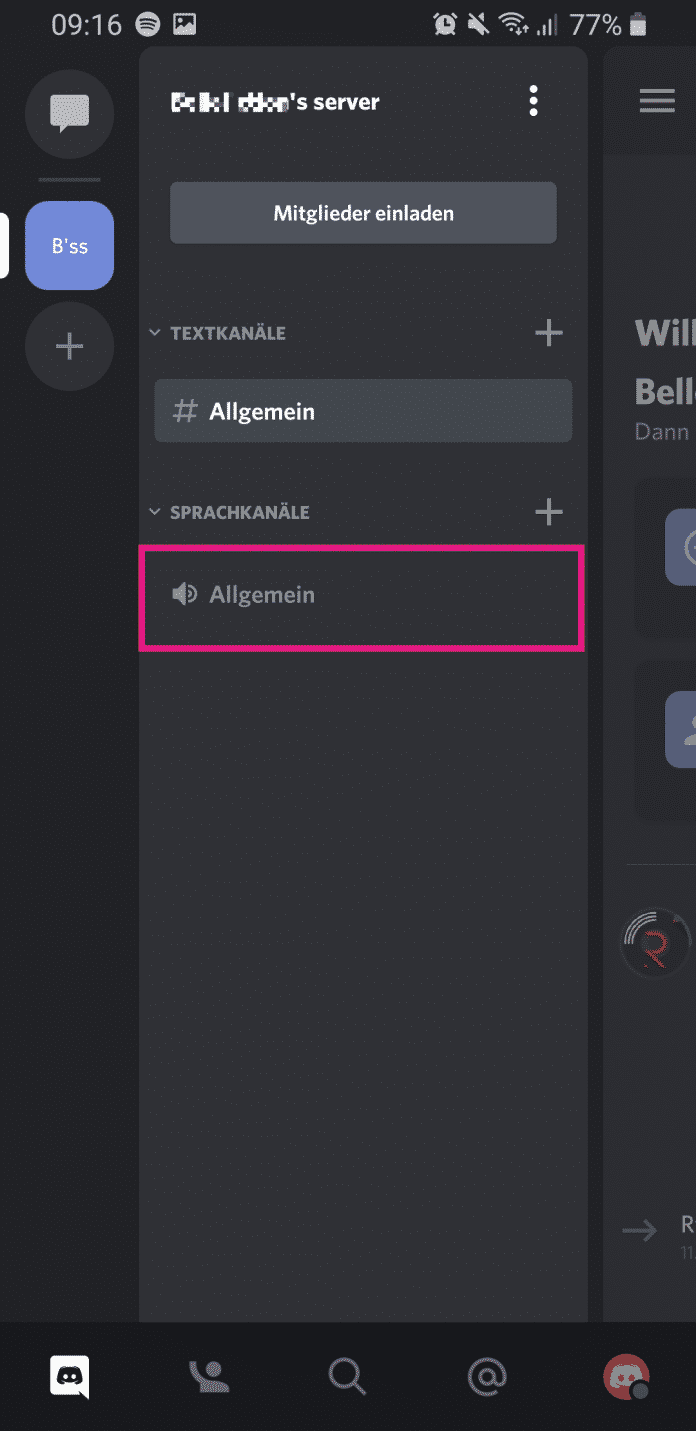Collapse the TEXTKANÄLE category
The height and width of the screenshot is (1431, 696).
click(x=228, y=333)
